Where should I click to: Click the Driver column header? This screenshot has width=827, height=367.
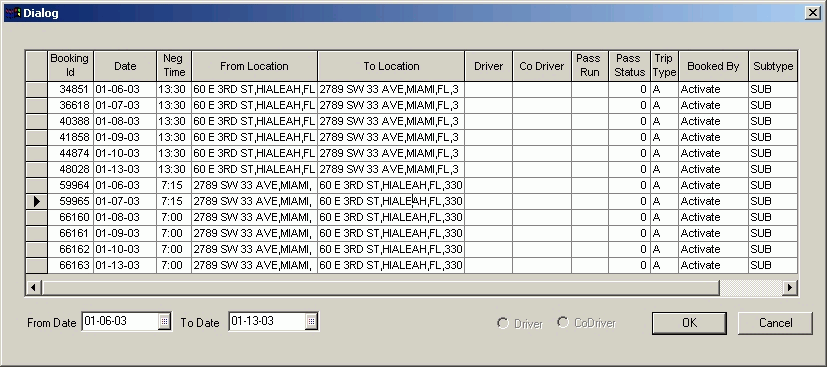[488, 66]
